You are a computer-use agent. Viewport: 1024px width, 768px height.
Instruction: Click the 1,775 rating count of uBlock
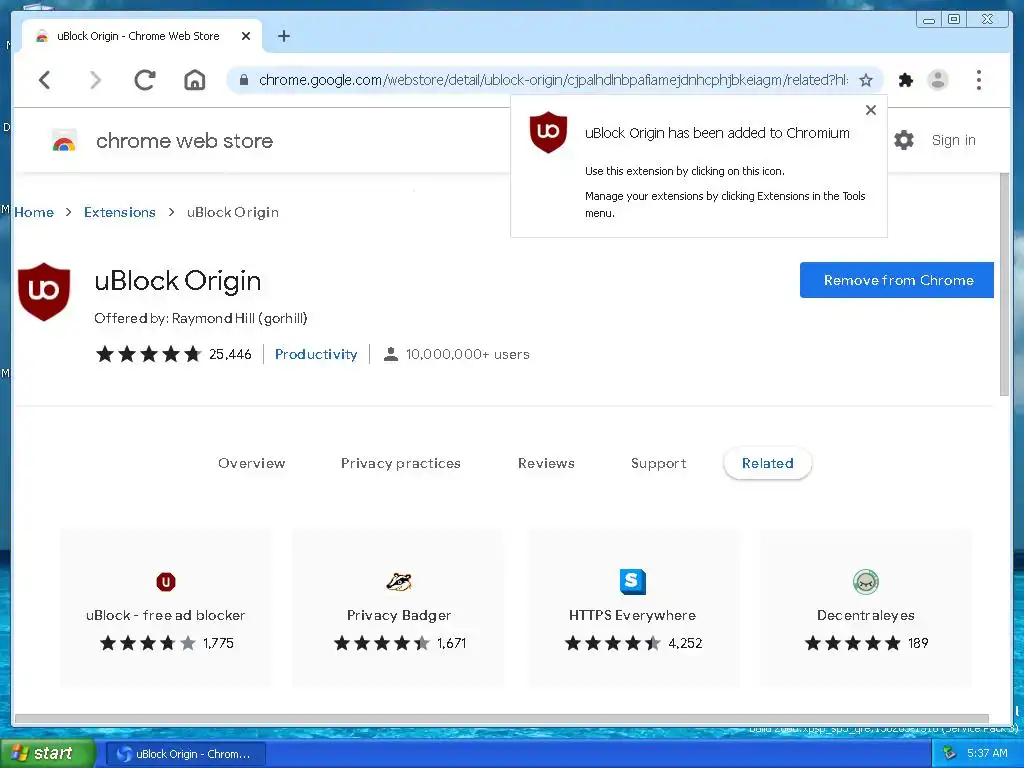(218, 643)
